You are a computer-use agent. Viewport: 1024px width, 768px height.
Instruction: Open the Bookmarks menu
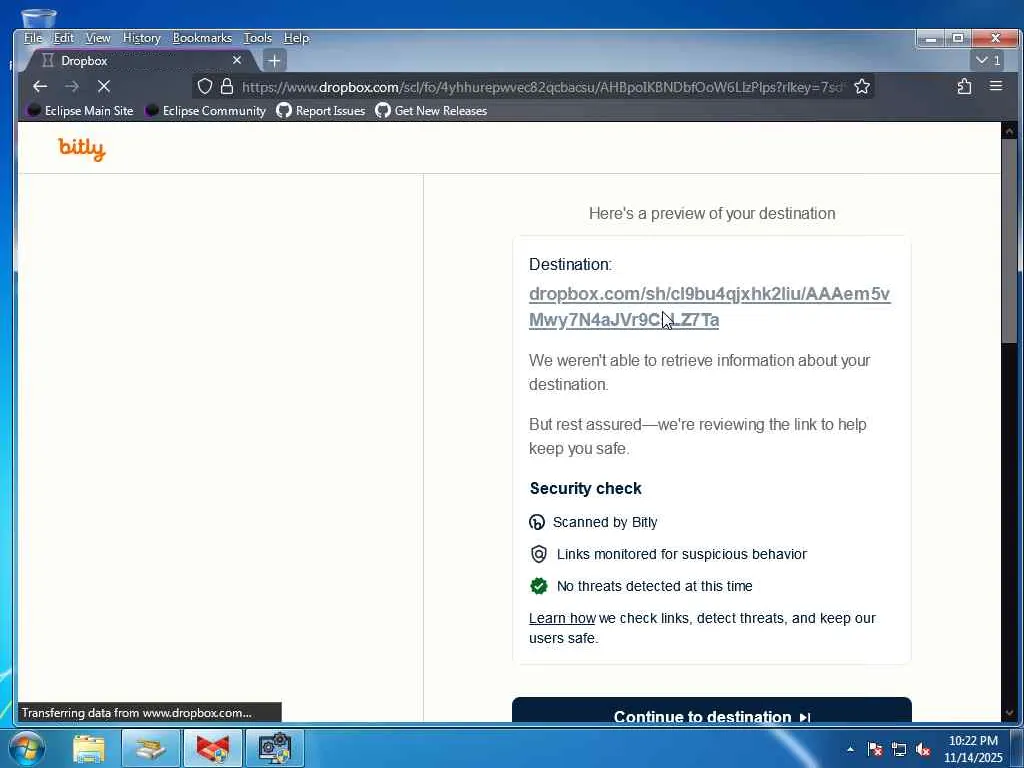click(202, 38)
